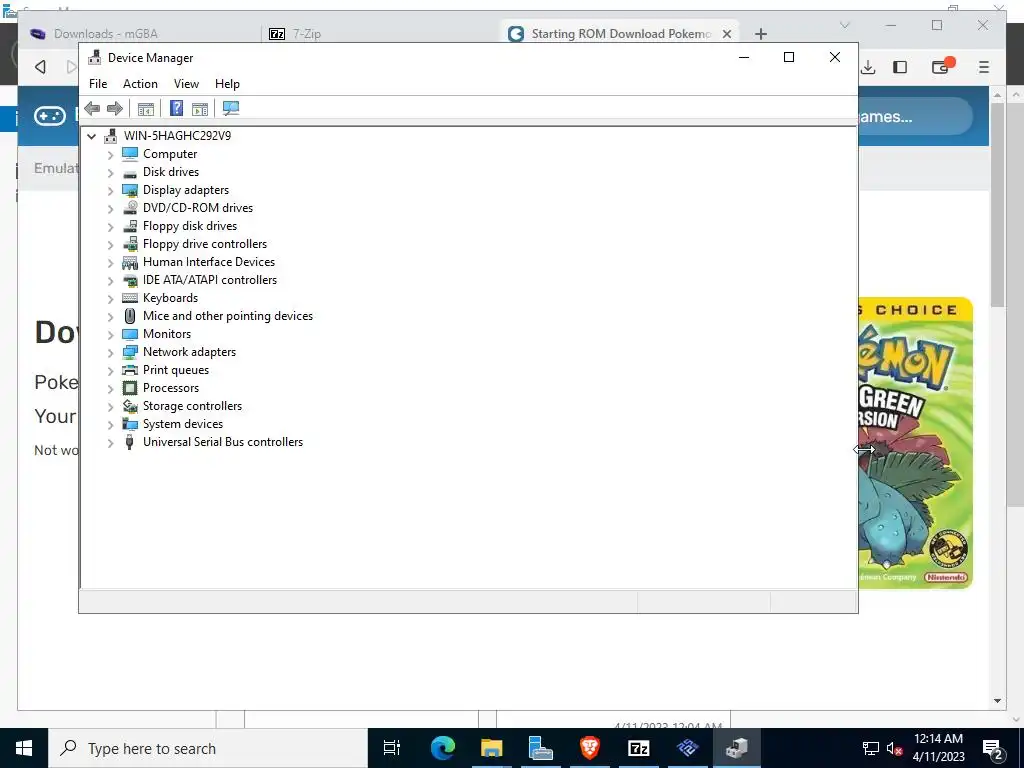Viewport: 1024px width, 768px height.
Task: Click the Processors chip icon
Action: click(130, 388)
